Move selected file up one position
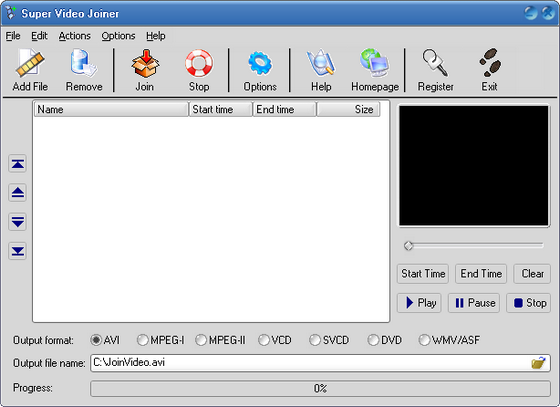The image size is (560, 407). (18, 193)
